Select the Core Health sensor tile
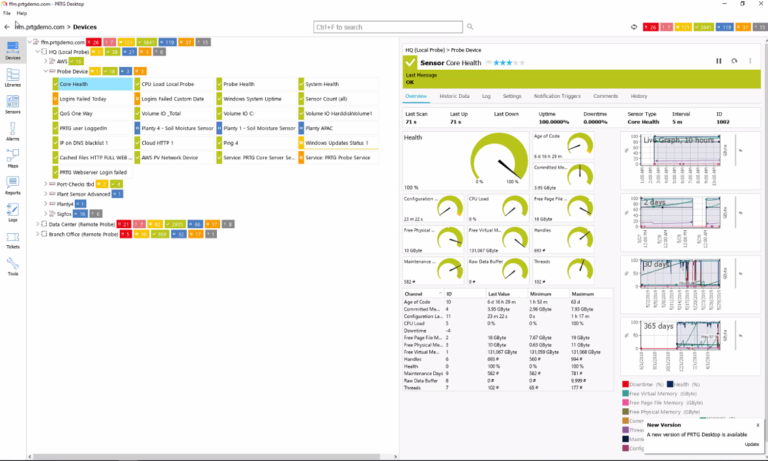The height and width of the screenshot is (461, 768). [x=93, y=84]
